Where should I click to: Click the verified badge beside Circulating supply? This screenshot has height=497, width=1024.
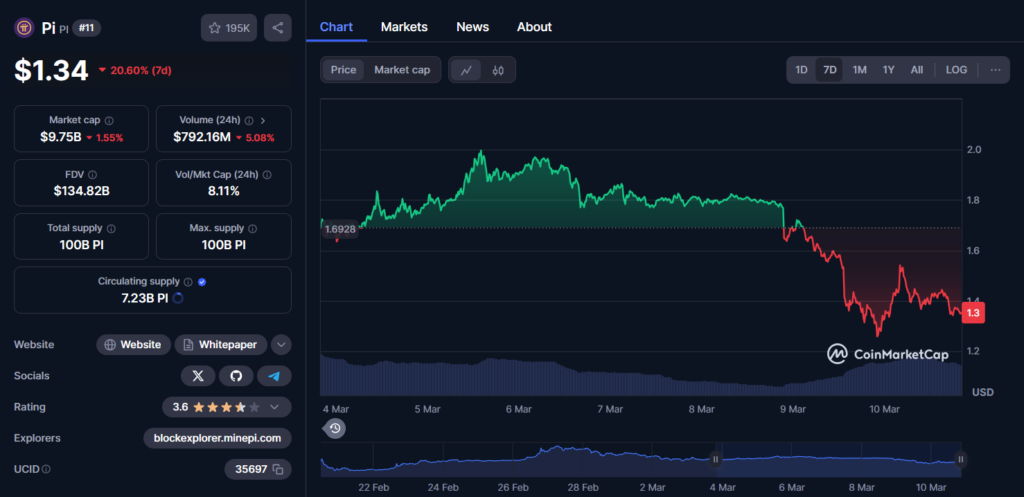pyautogui.click(x=202, y=282)
